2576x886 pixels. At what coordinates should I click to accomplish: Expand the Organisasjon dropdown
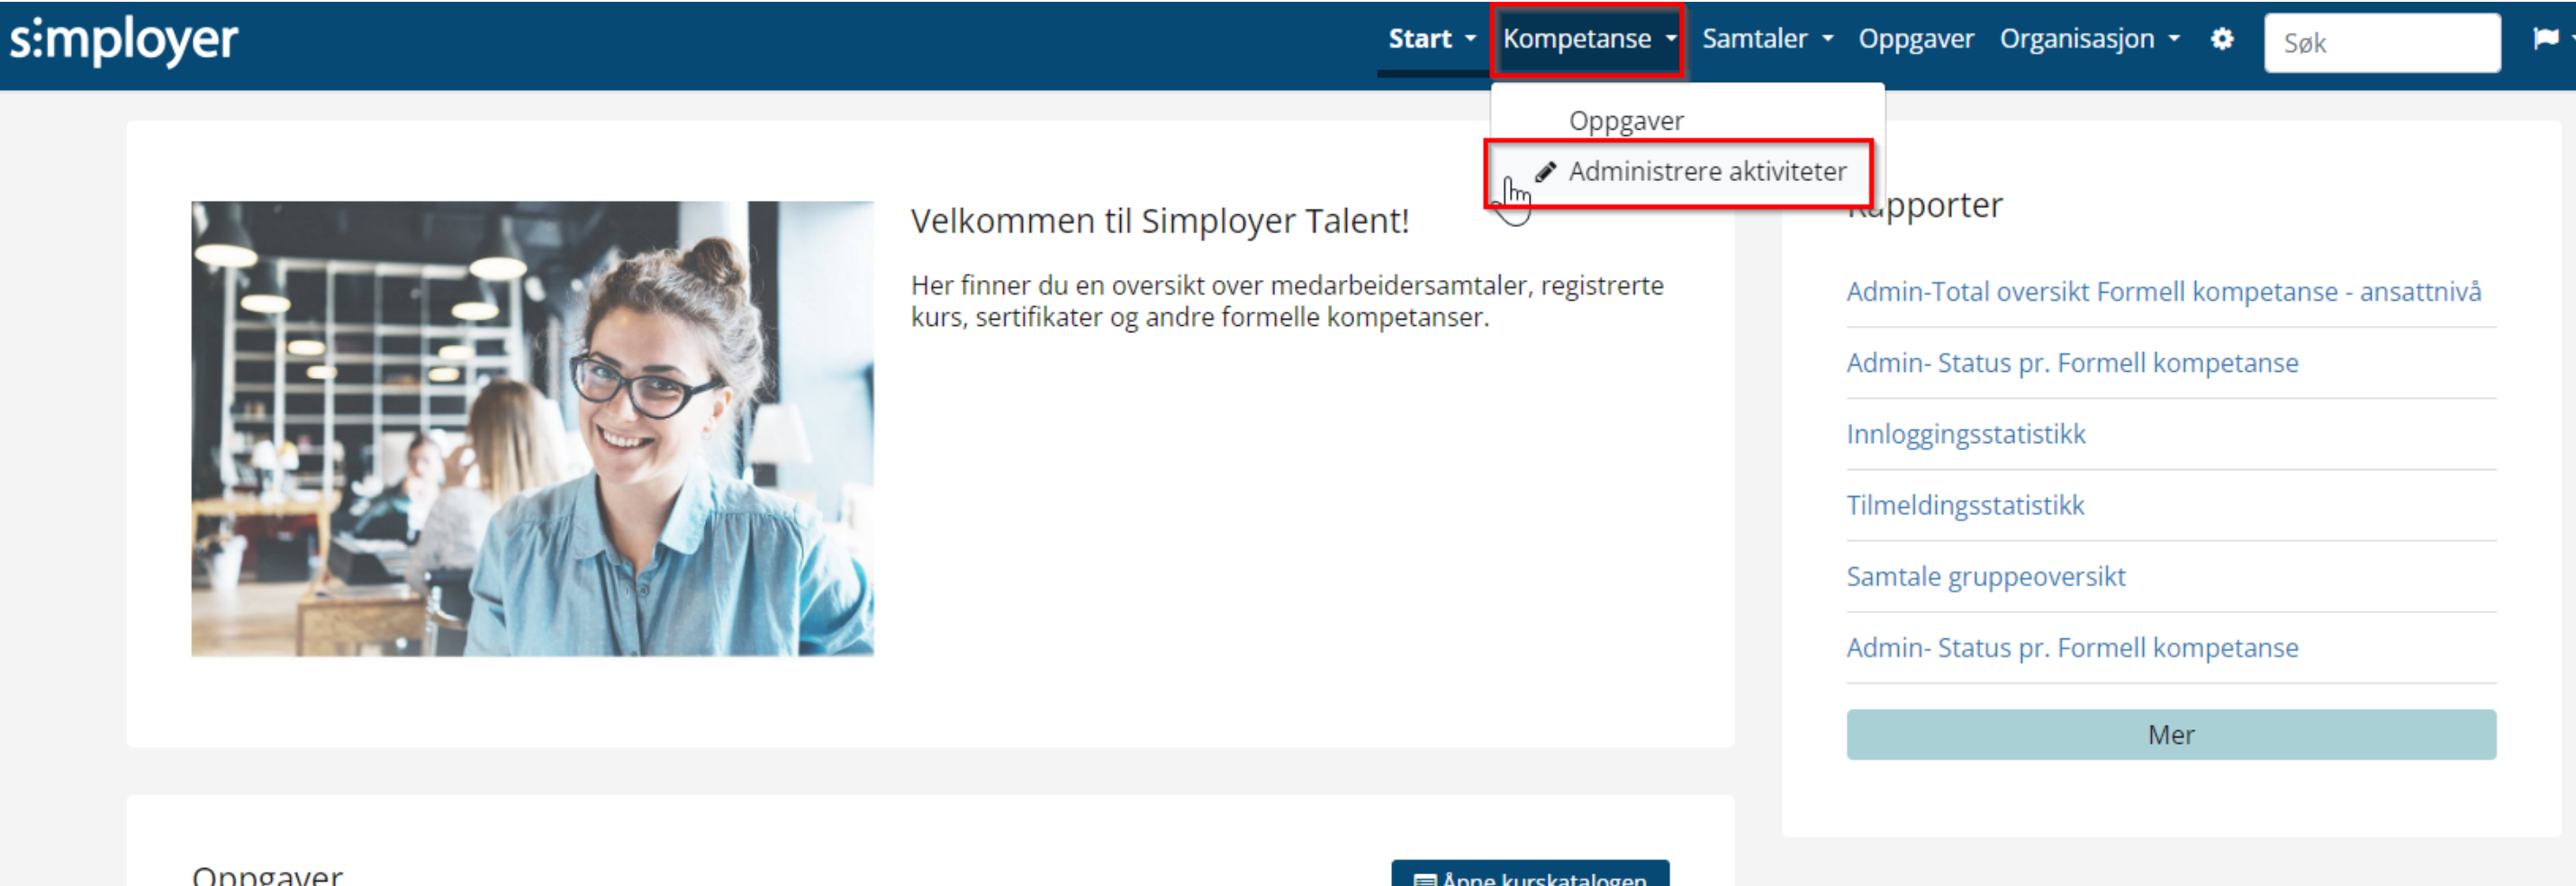2089,39
